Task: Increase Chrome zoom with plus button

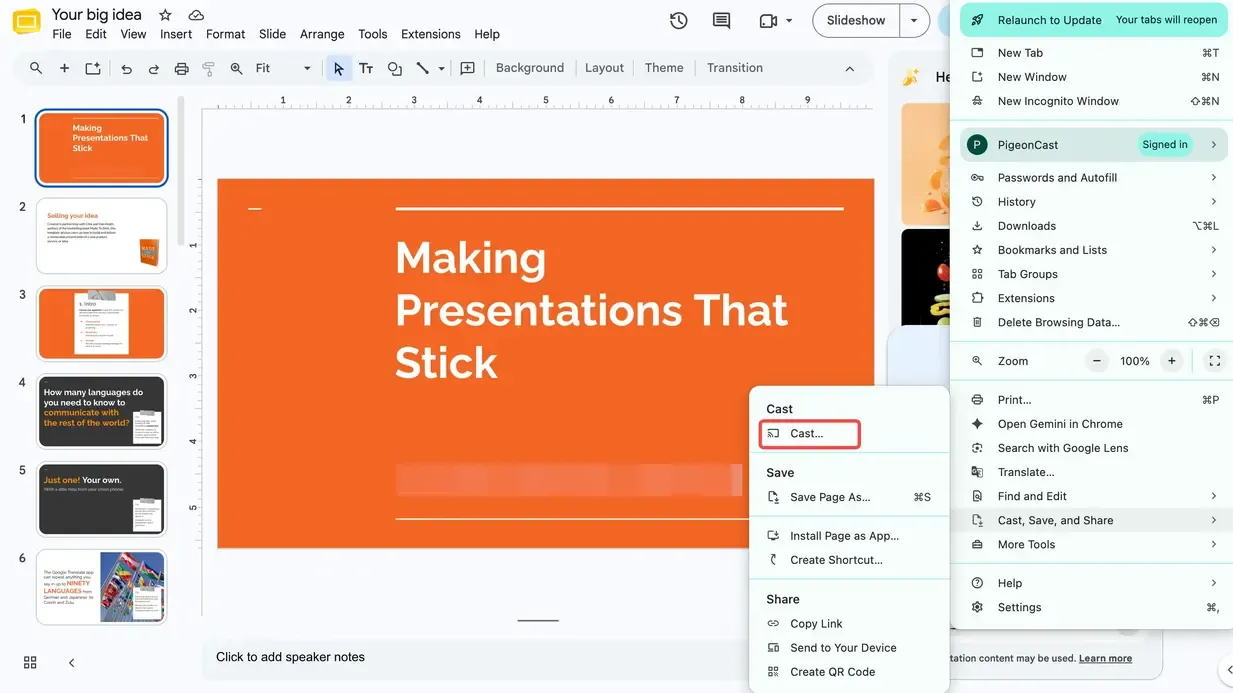Action: pyautogui.click(x=1172, y=361)
